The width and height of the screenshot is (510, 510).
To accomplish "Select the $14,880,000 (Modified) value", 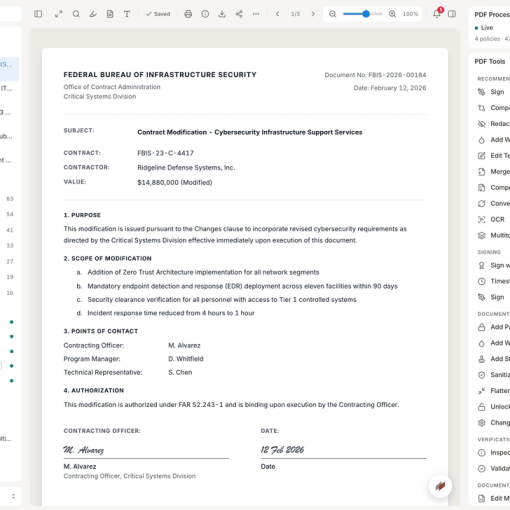I will 175,182.
